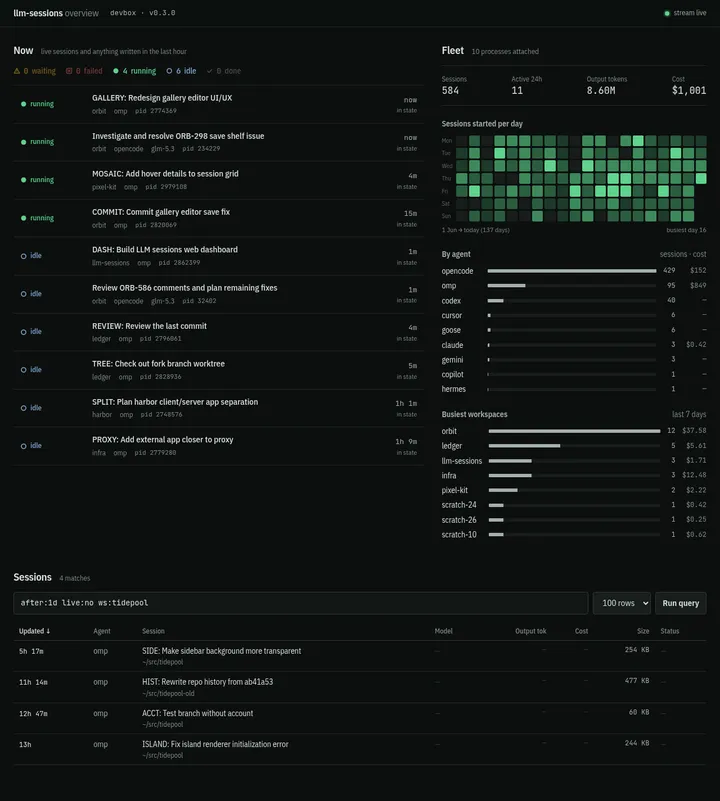The height and width of the screenshot is (801, 720).
Task: Click the Active 24h value 11
Action: click(x=517, y=91)
